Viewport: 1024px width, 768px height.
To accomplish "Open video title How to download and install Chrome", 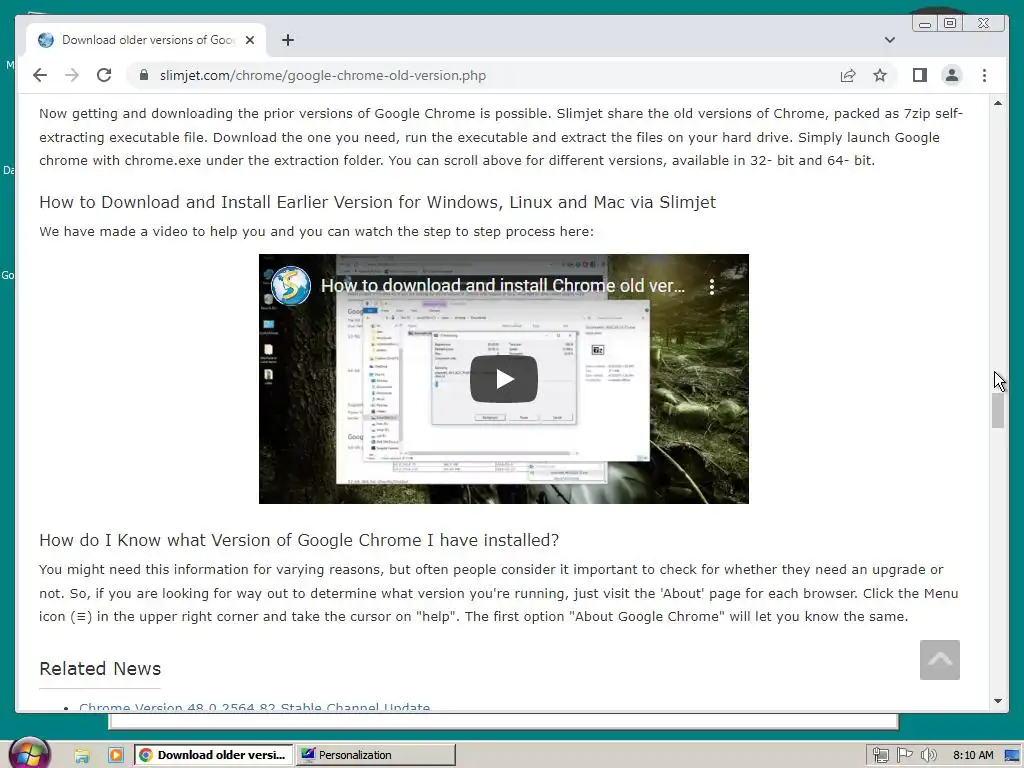I will [x=503, y=286].
